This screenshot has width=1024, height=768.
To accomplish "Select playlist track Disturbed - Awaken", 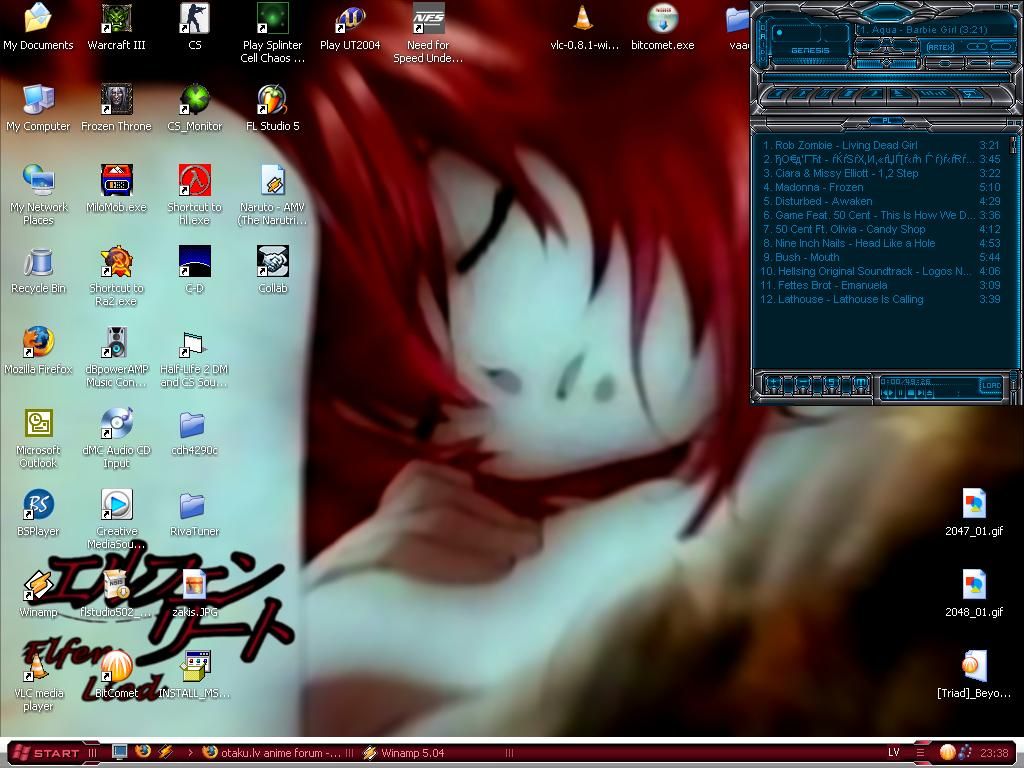I will coord(881,201).
